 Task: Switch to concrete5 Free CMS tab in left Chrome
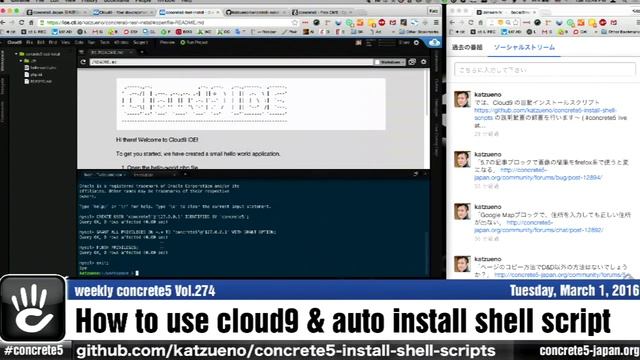coord(322,12)
